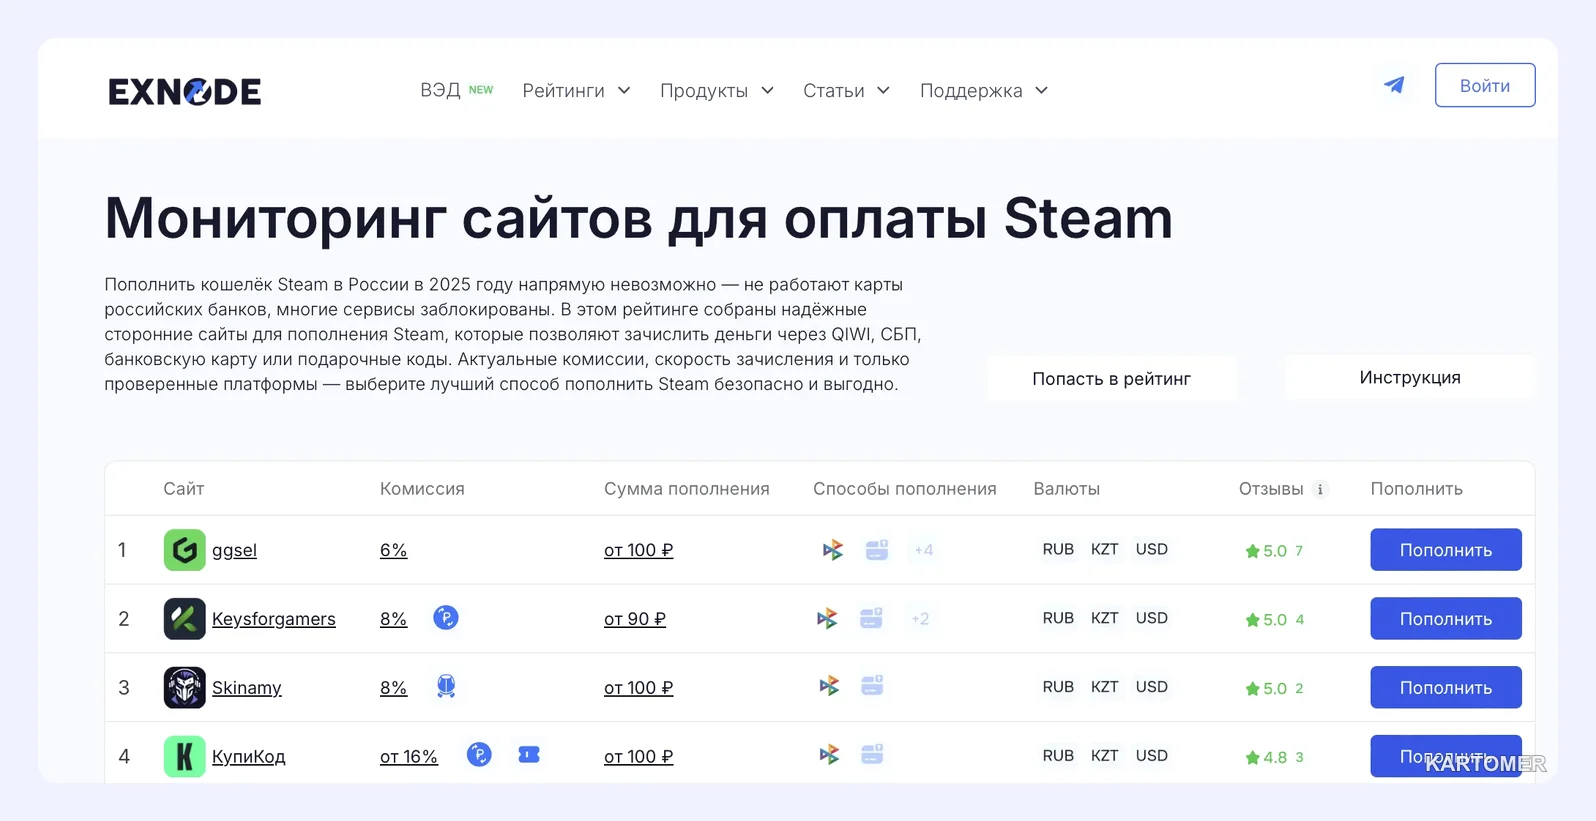Click the bank card icon in КупиКод row
The height and width of the screenshot is (821, 1596).
(x=872, y=755)
